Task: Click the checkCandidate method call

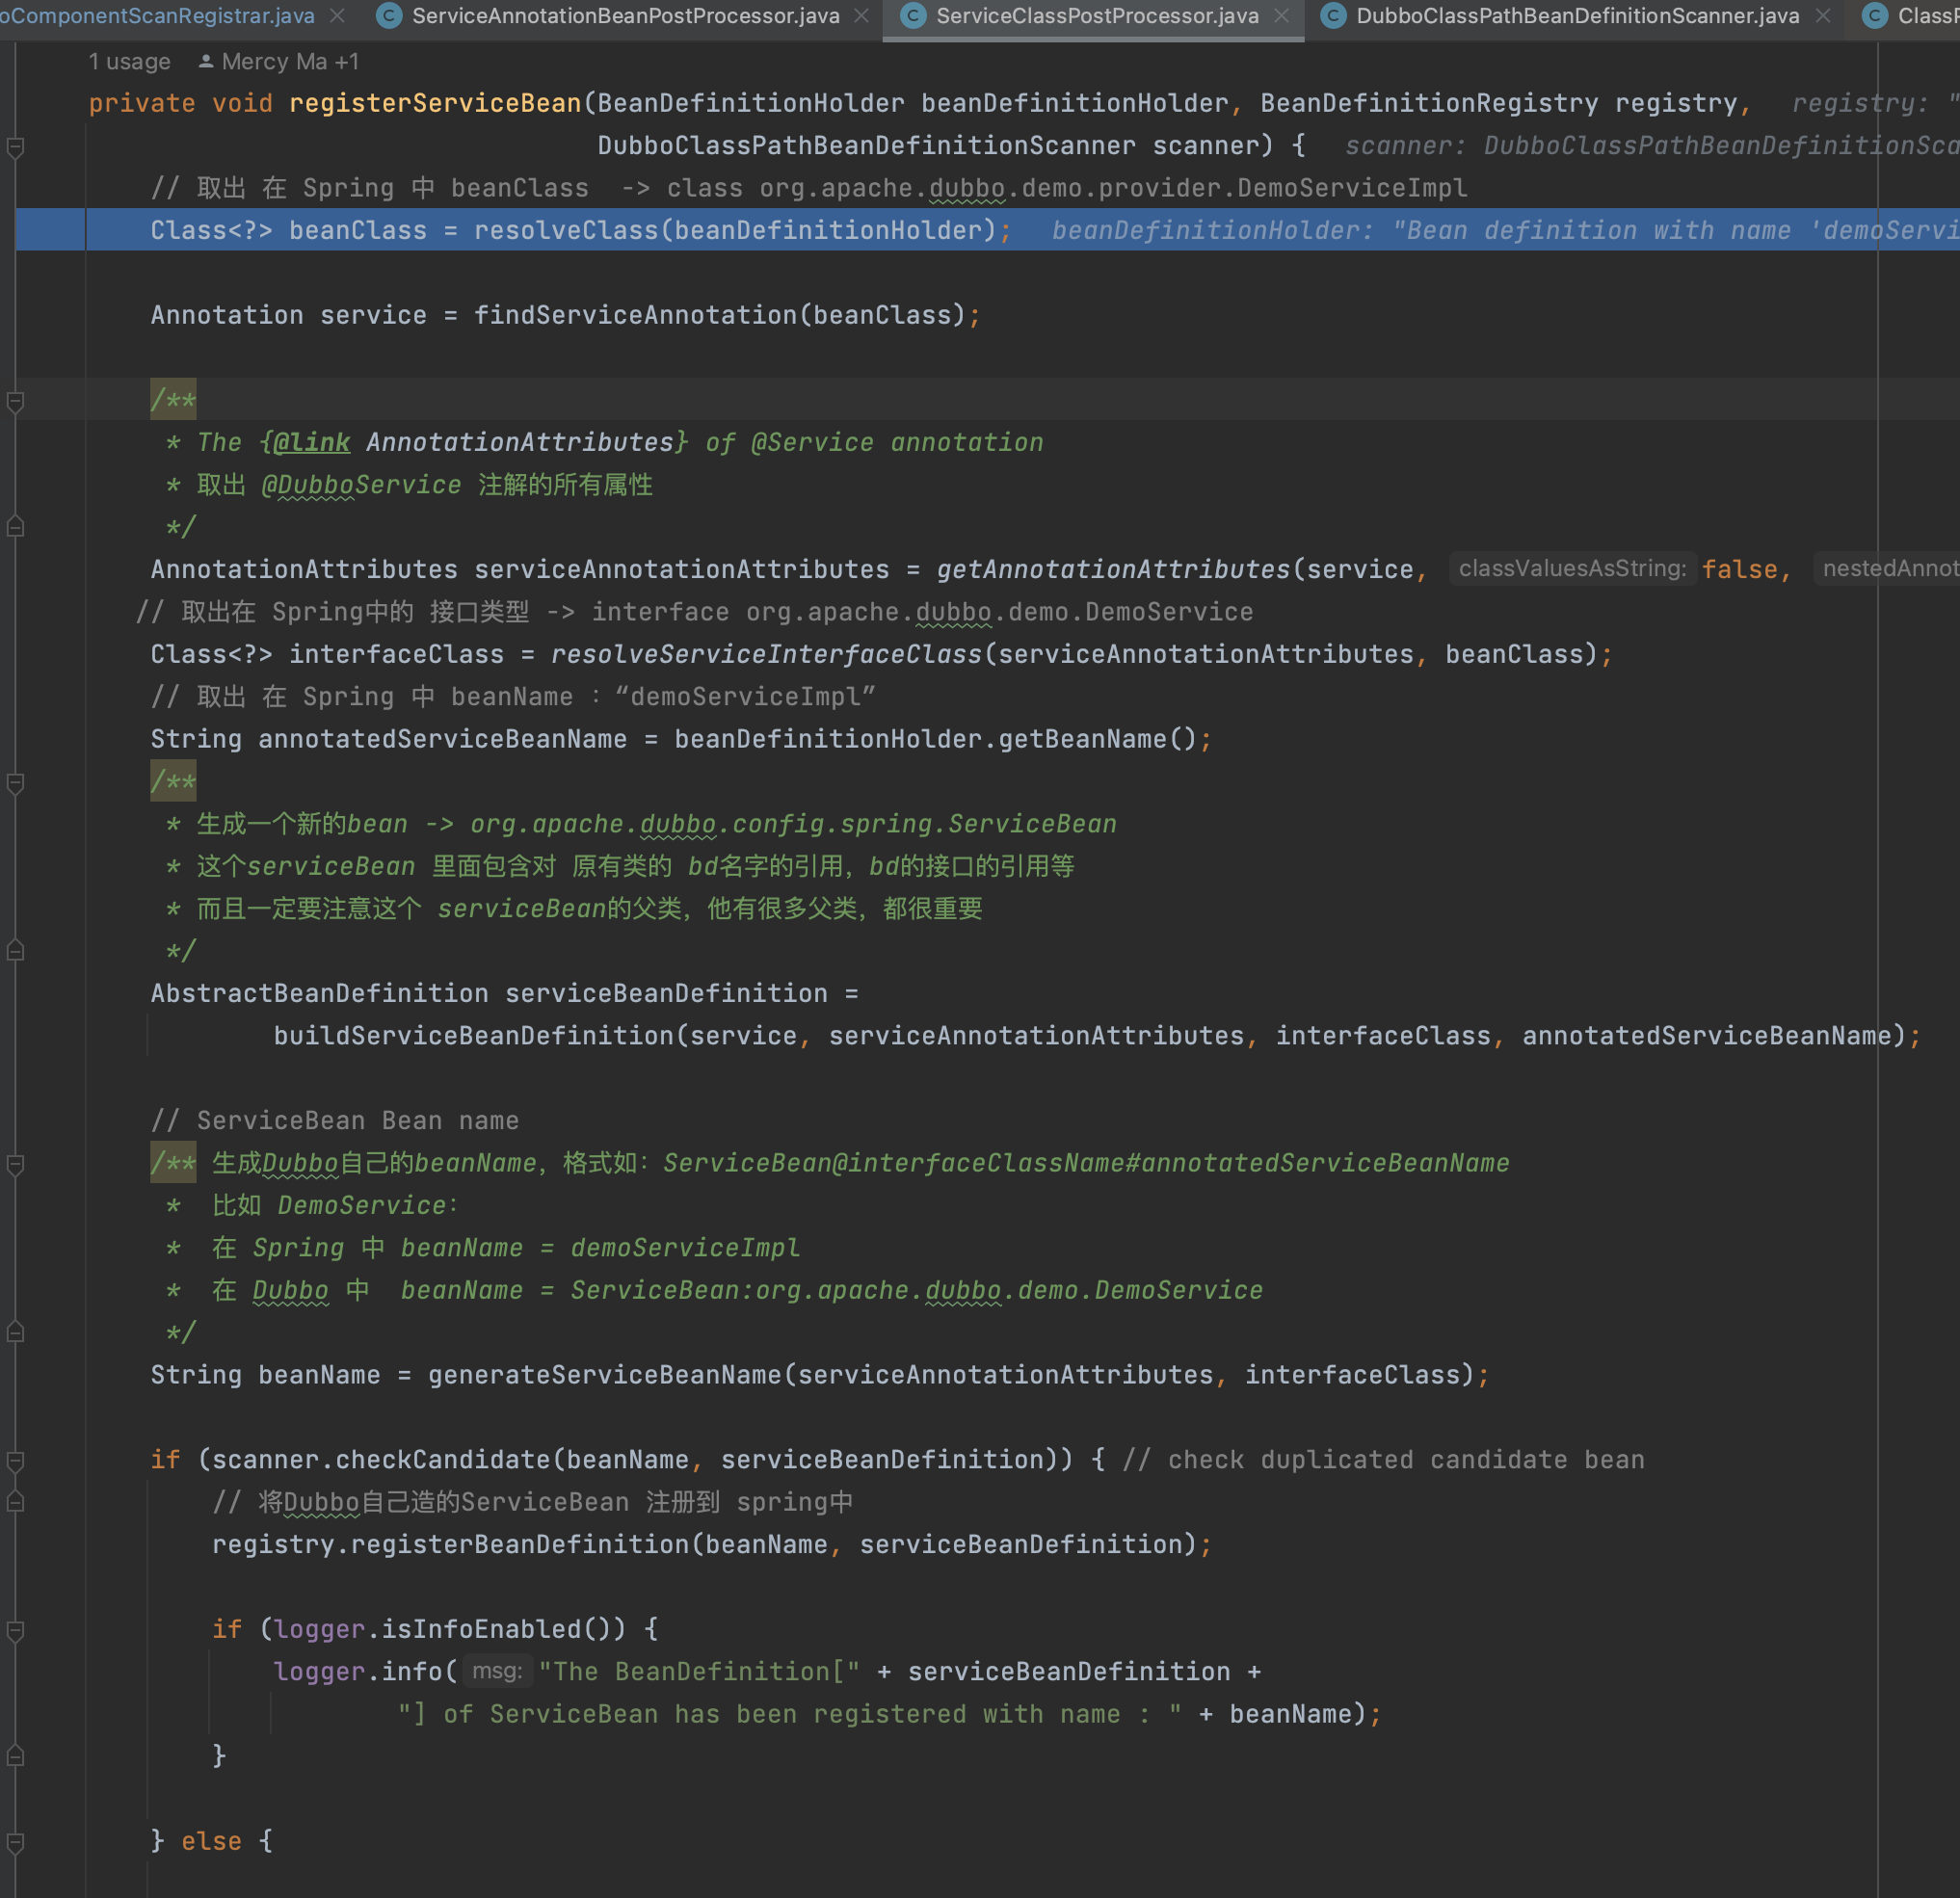Action: pyautogui.click(x=443, y=1460)
